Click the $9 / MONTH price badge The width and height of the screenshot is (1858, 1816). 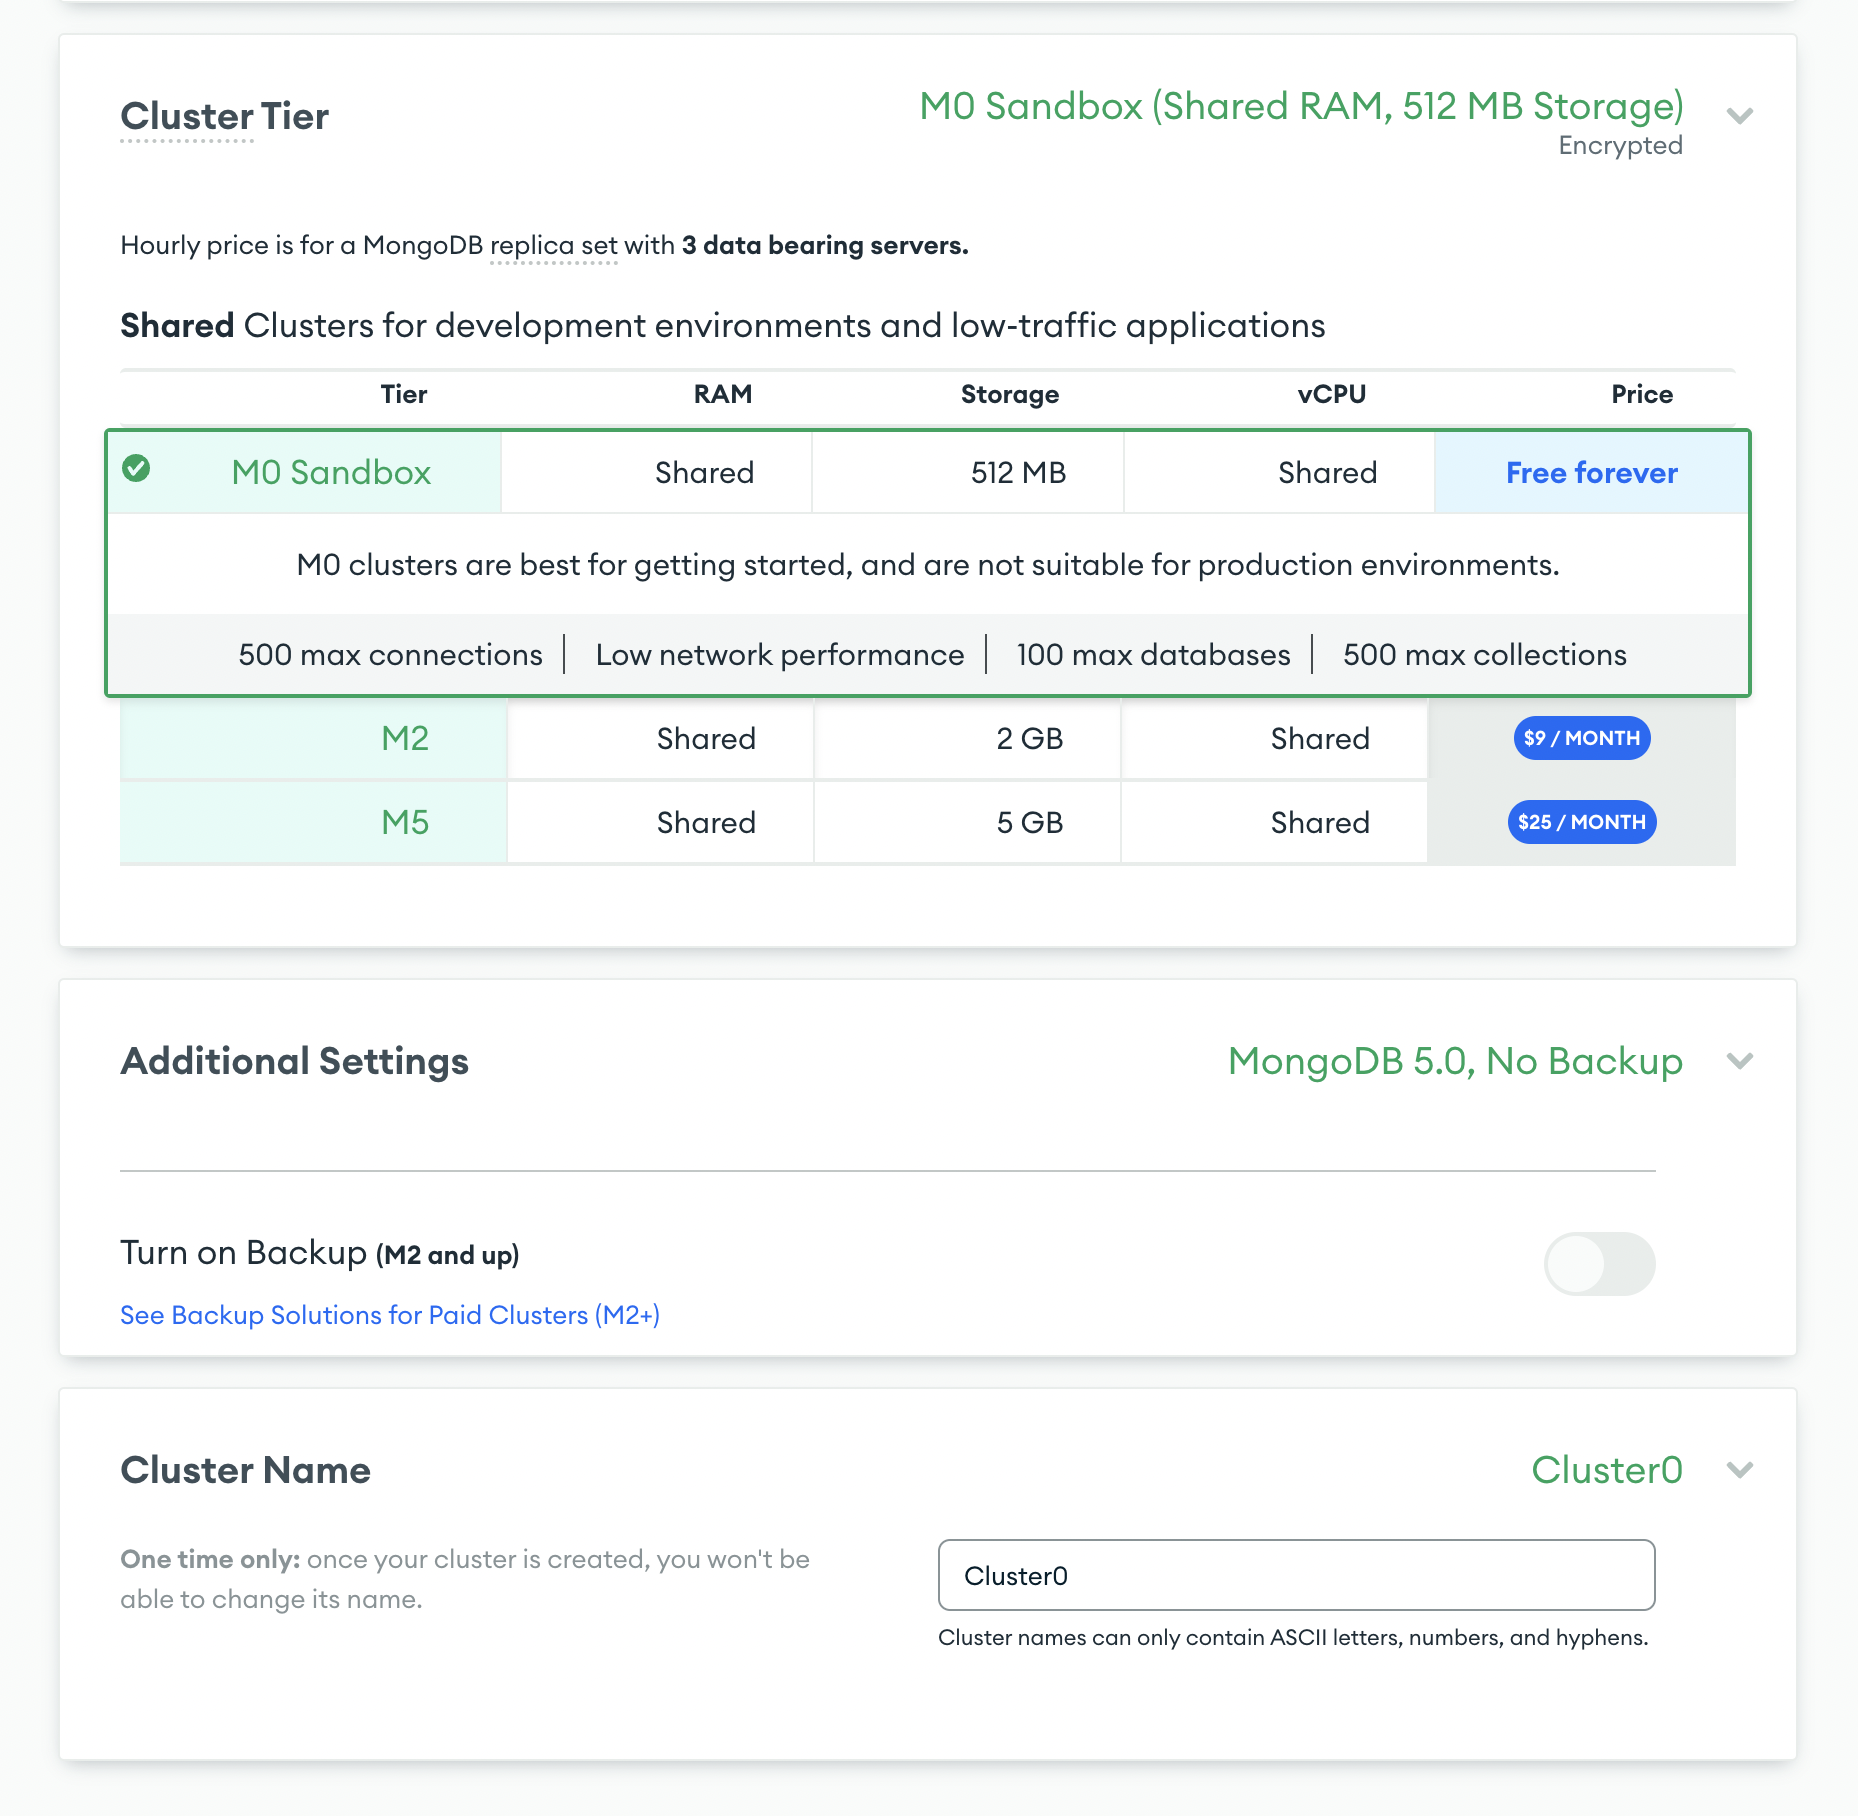tap(1582, 738)
